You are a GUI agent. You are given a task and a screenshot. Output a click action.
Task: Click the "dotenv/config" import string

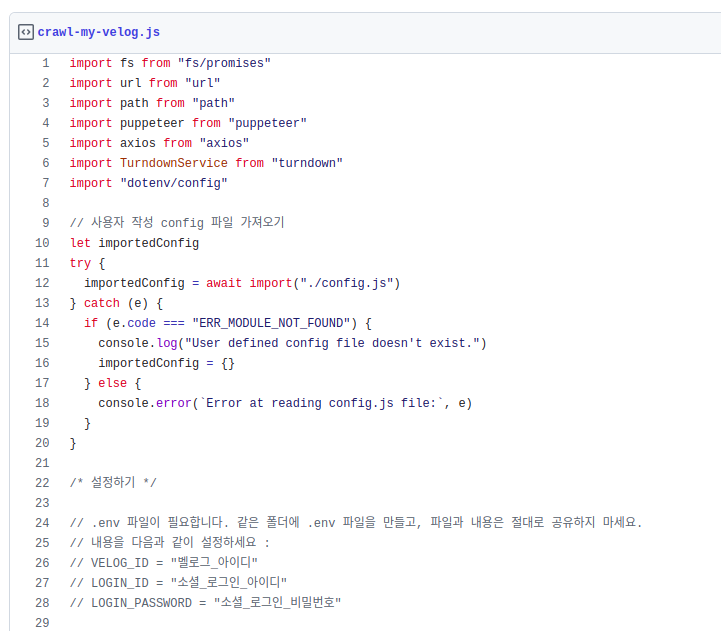(x=174, y=183)
